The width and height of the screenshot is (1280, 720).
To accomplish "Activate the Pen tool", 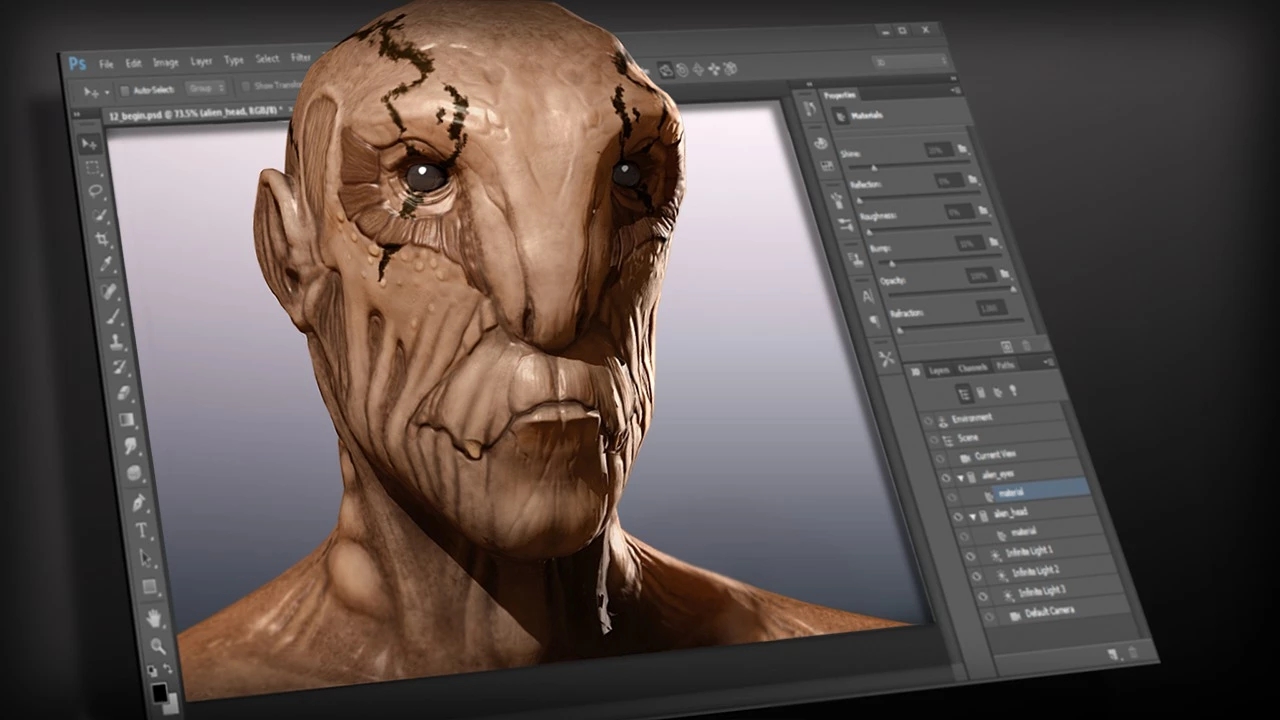I will 139,501.
